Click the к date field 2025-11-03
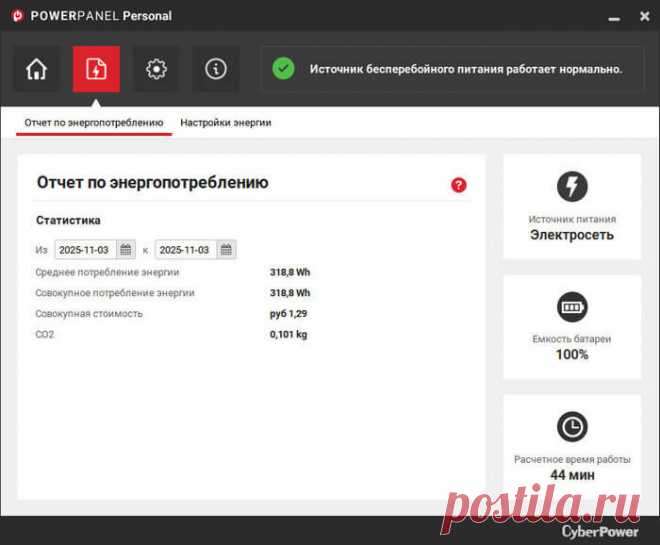660x545 pixels. click(186, 250)
